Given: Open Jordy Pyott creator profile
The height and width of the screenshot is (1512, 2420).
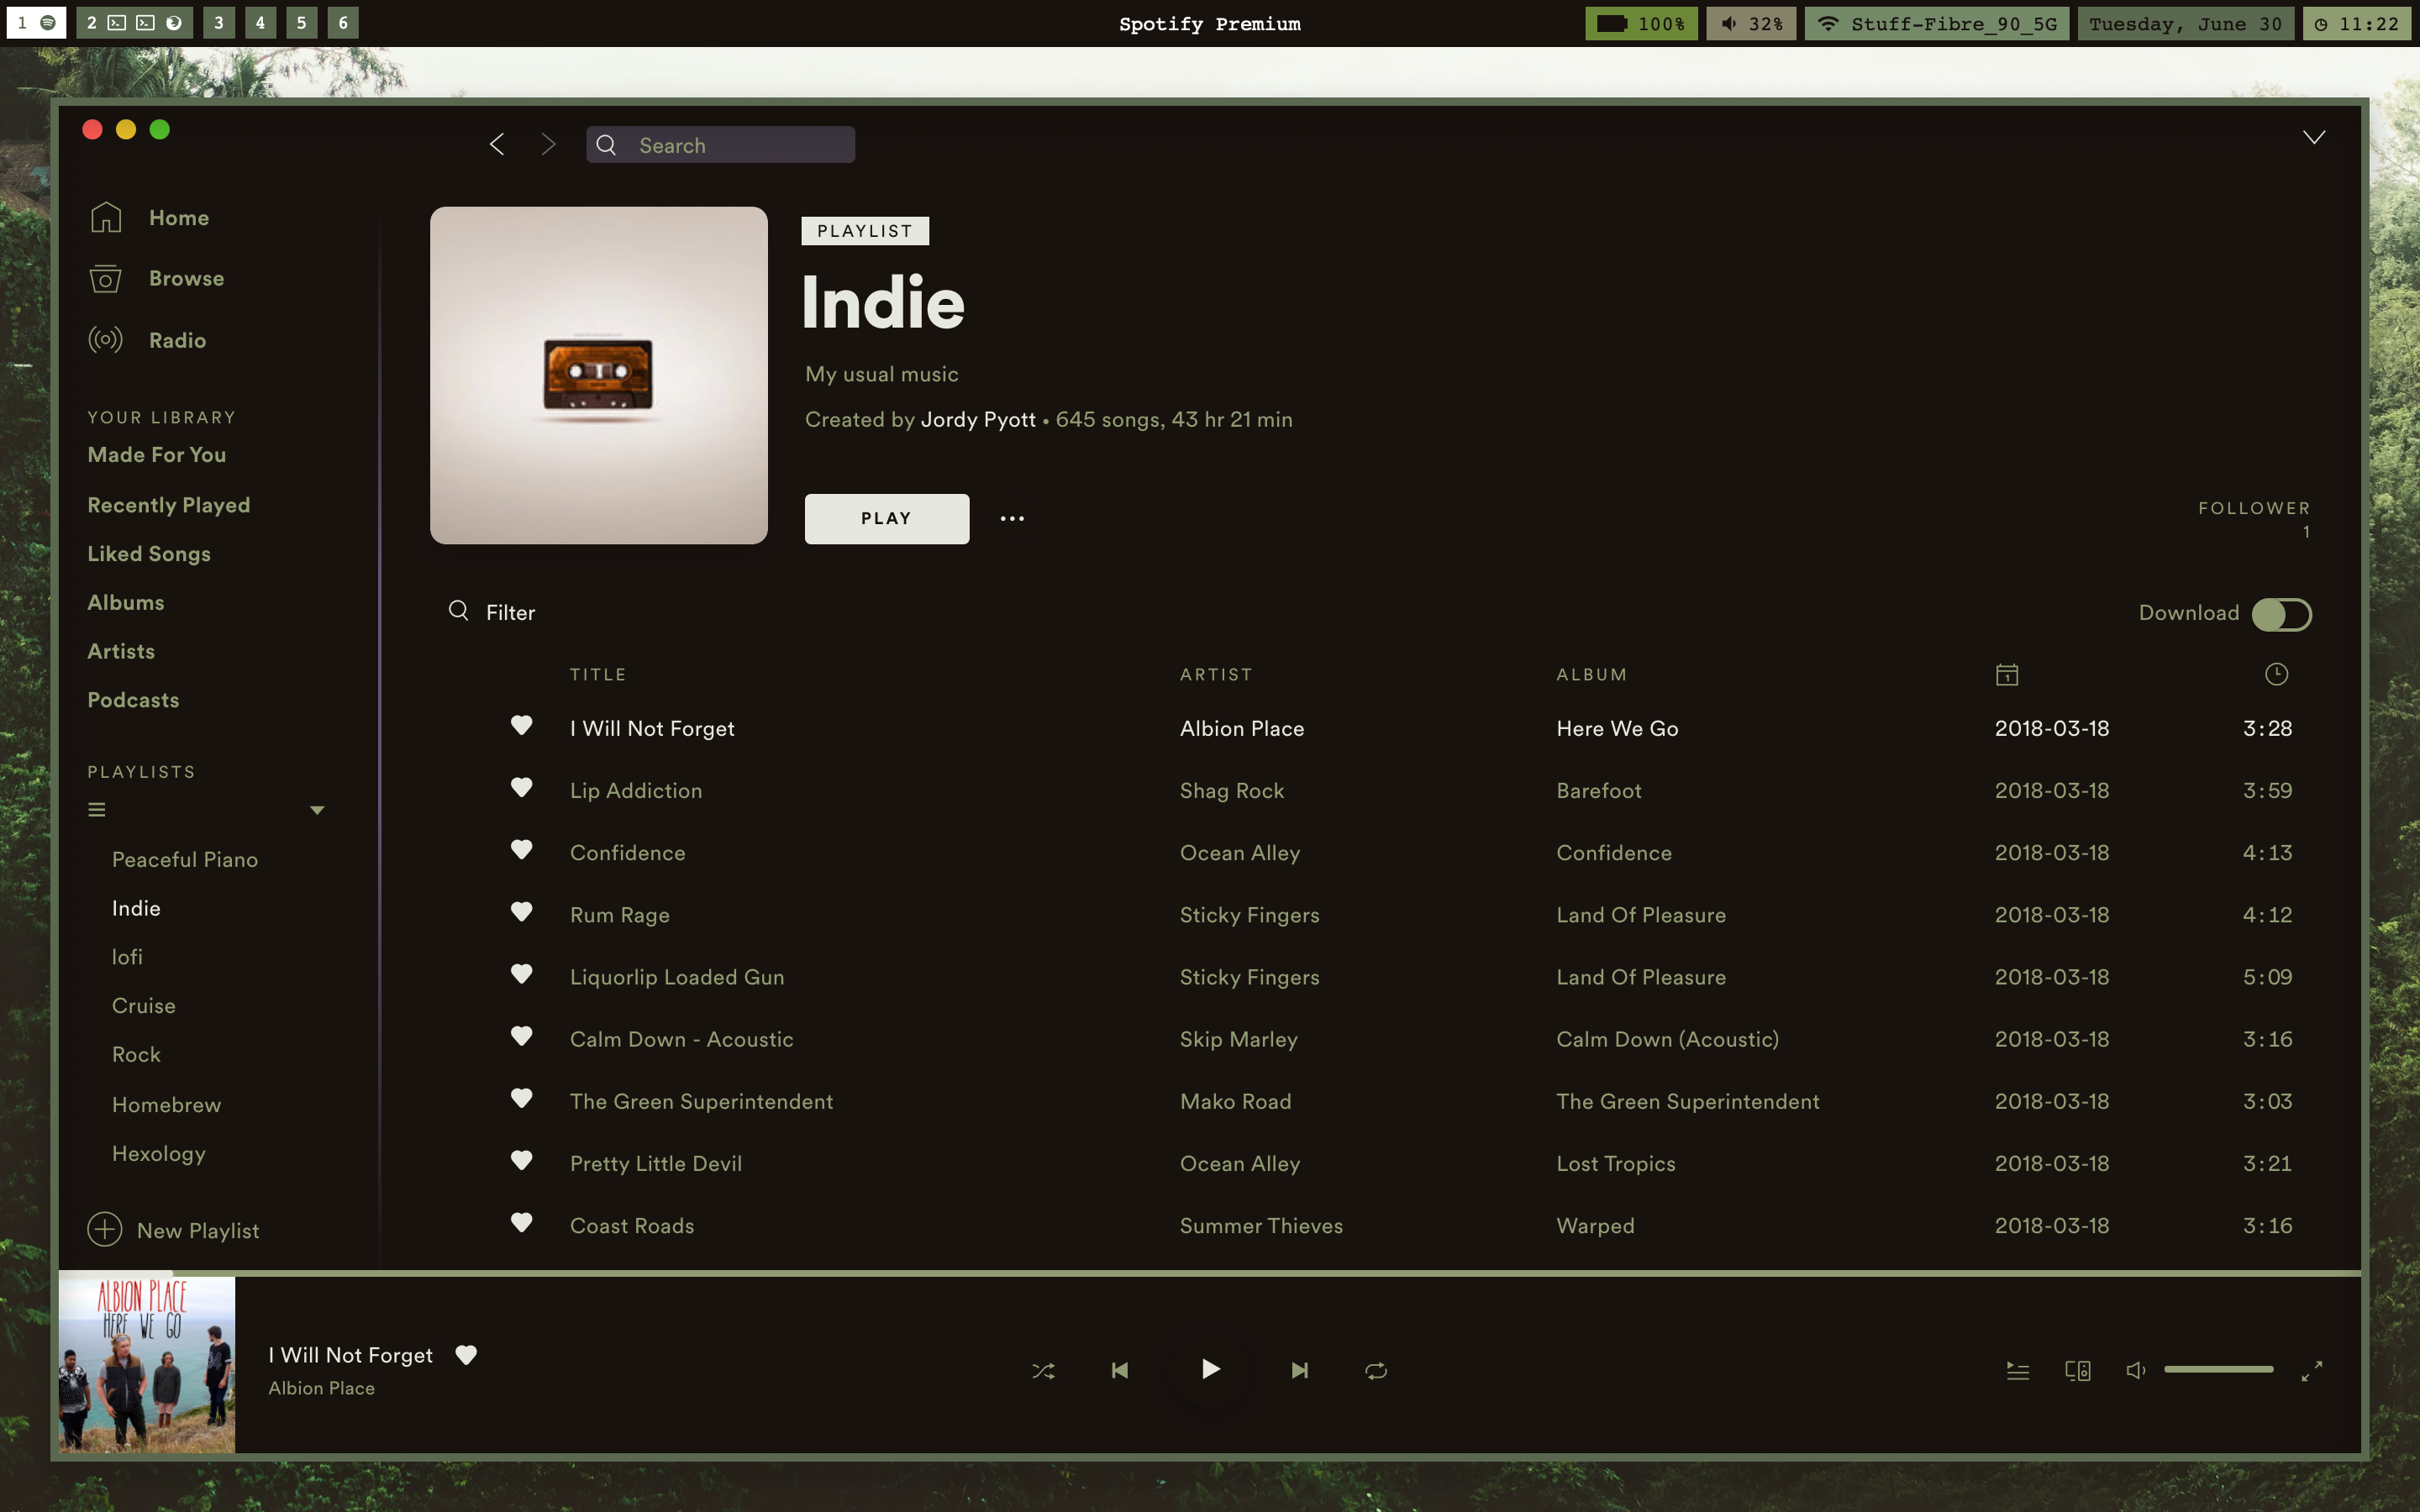Looking at the screenshot, I should (978, 420).
